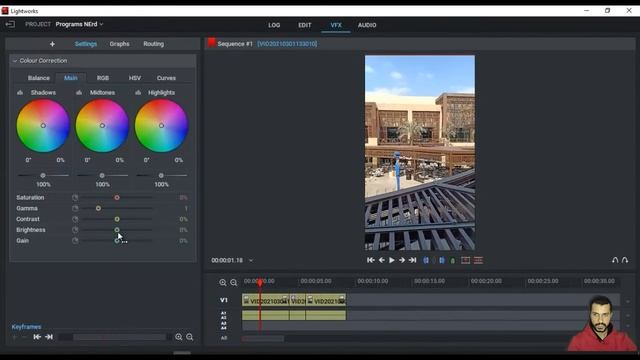
Task: Select the first clip on V1 track
Action: click(x=265, y=300)
